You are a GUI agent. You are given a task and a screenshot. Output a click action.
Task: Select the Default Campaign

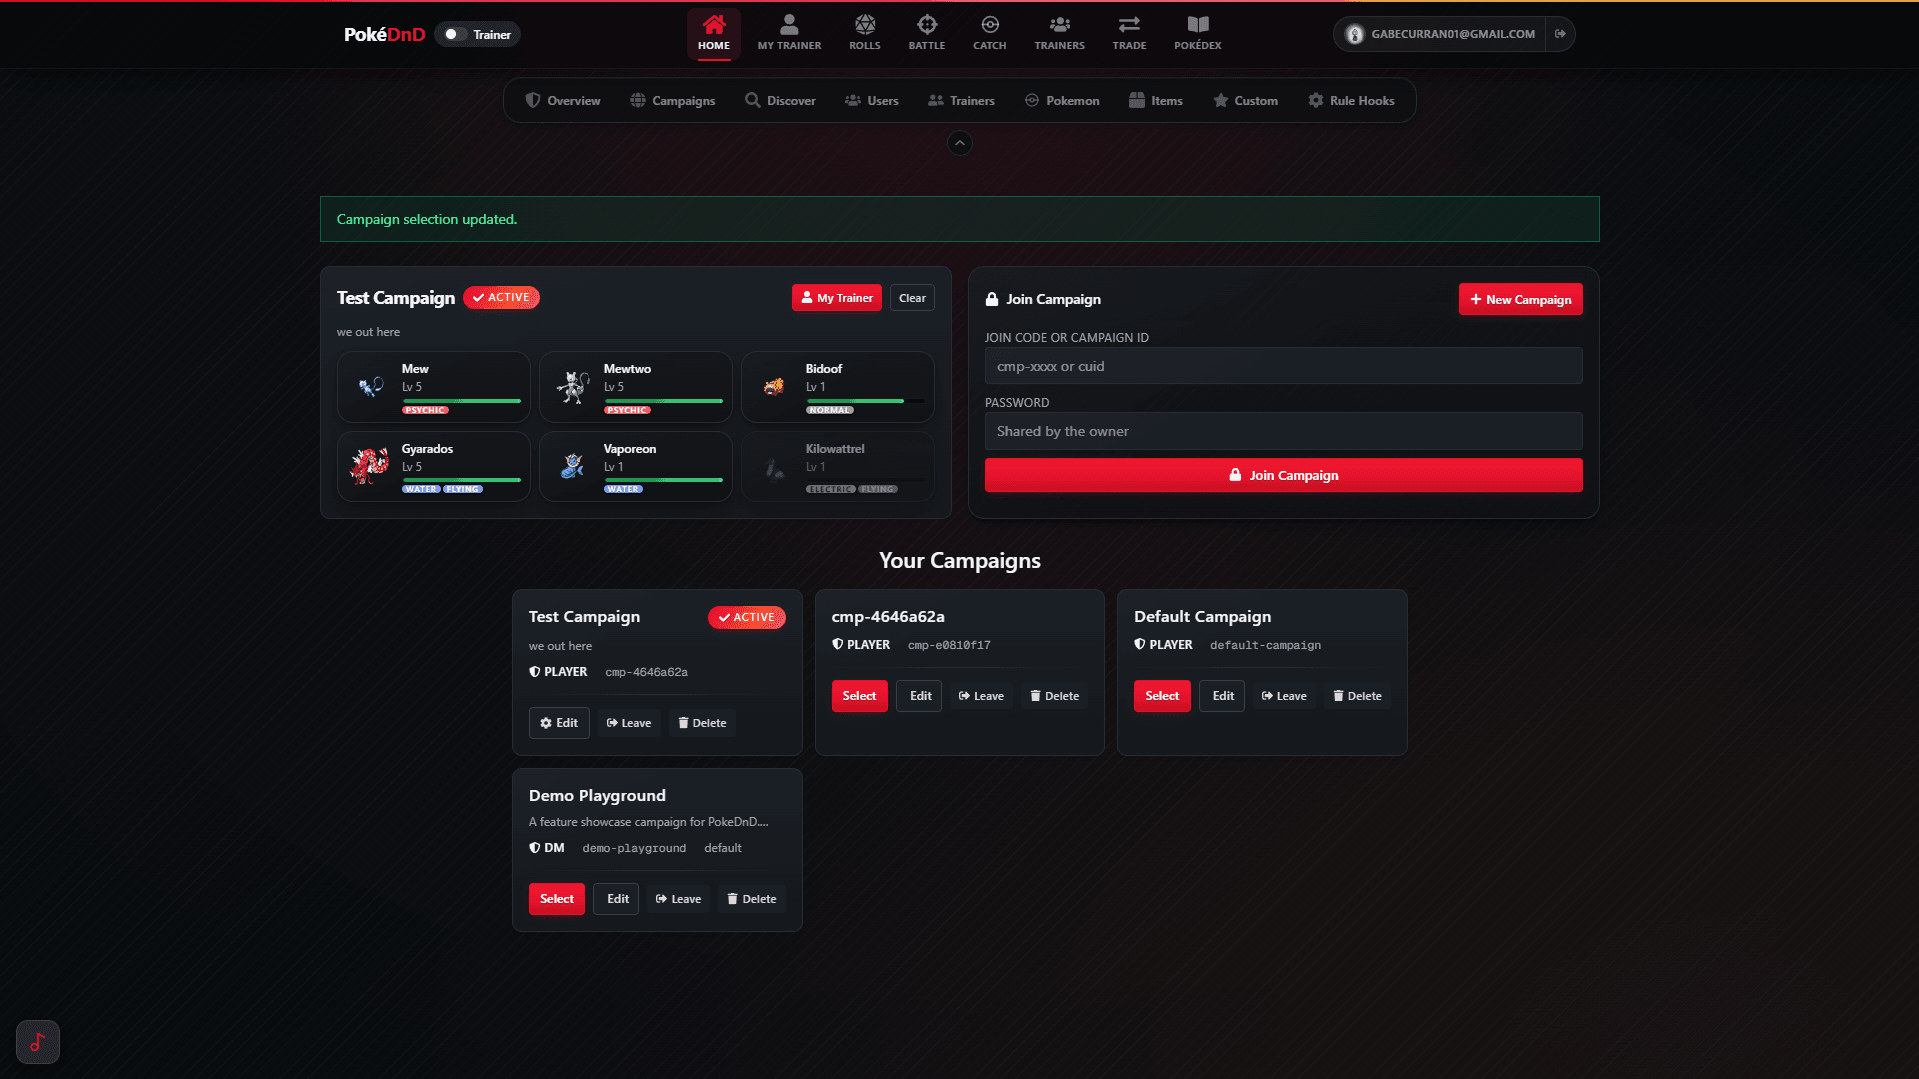tap(1162, 696)
